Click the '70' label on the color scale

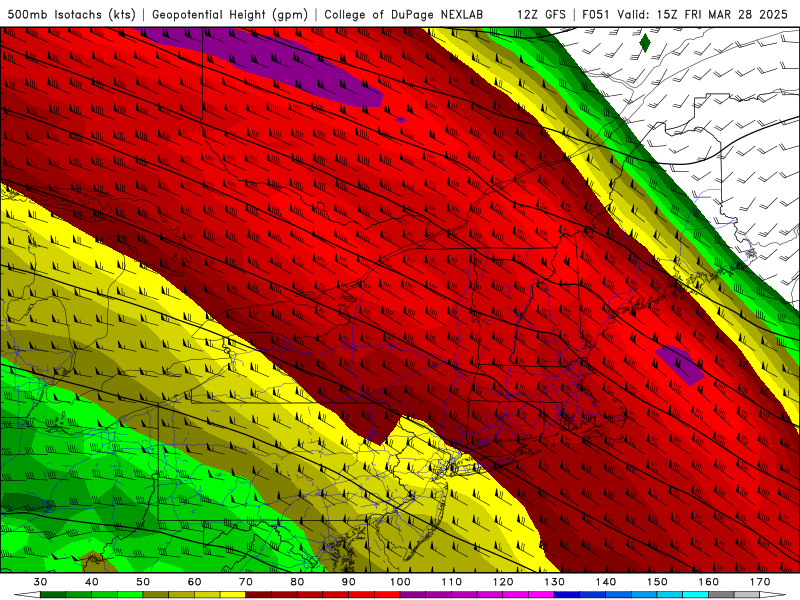click(x=246, y=582)
